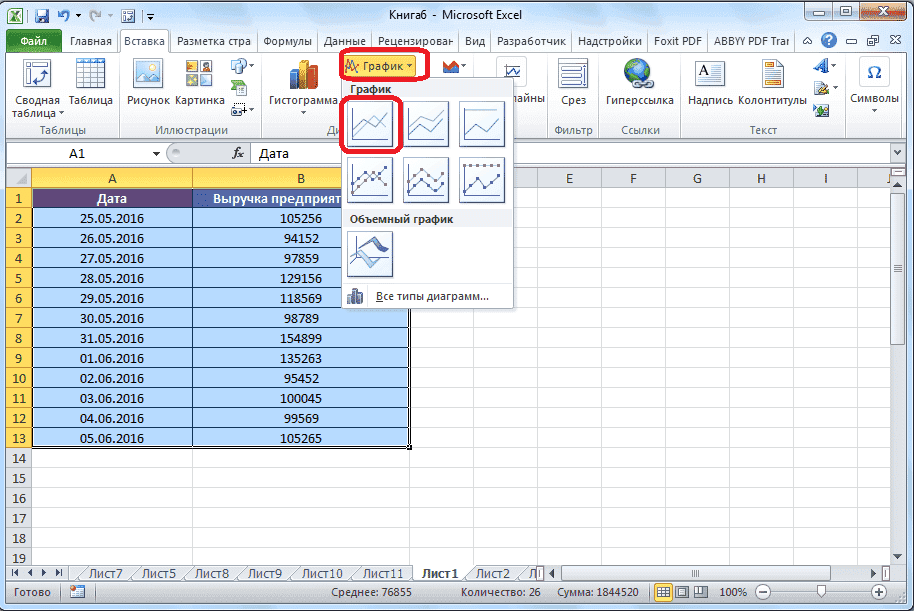This screenshot has height=611, width=914.
Task: Select the basic line chart type
Action: click(x=370, y=125)
